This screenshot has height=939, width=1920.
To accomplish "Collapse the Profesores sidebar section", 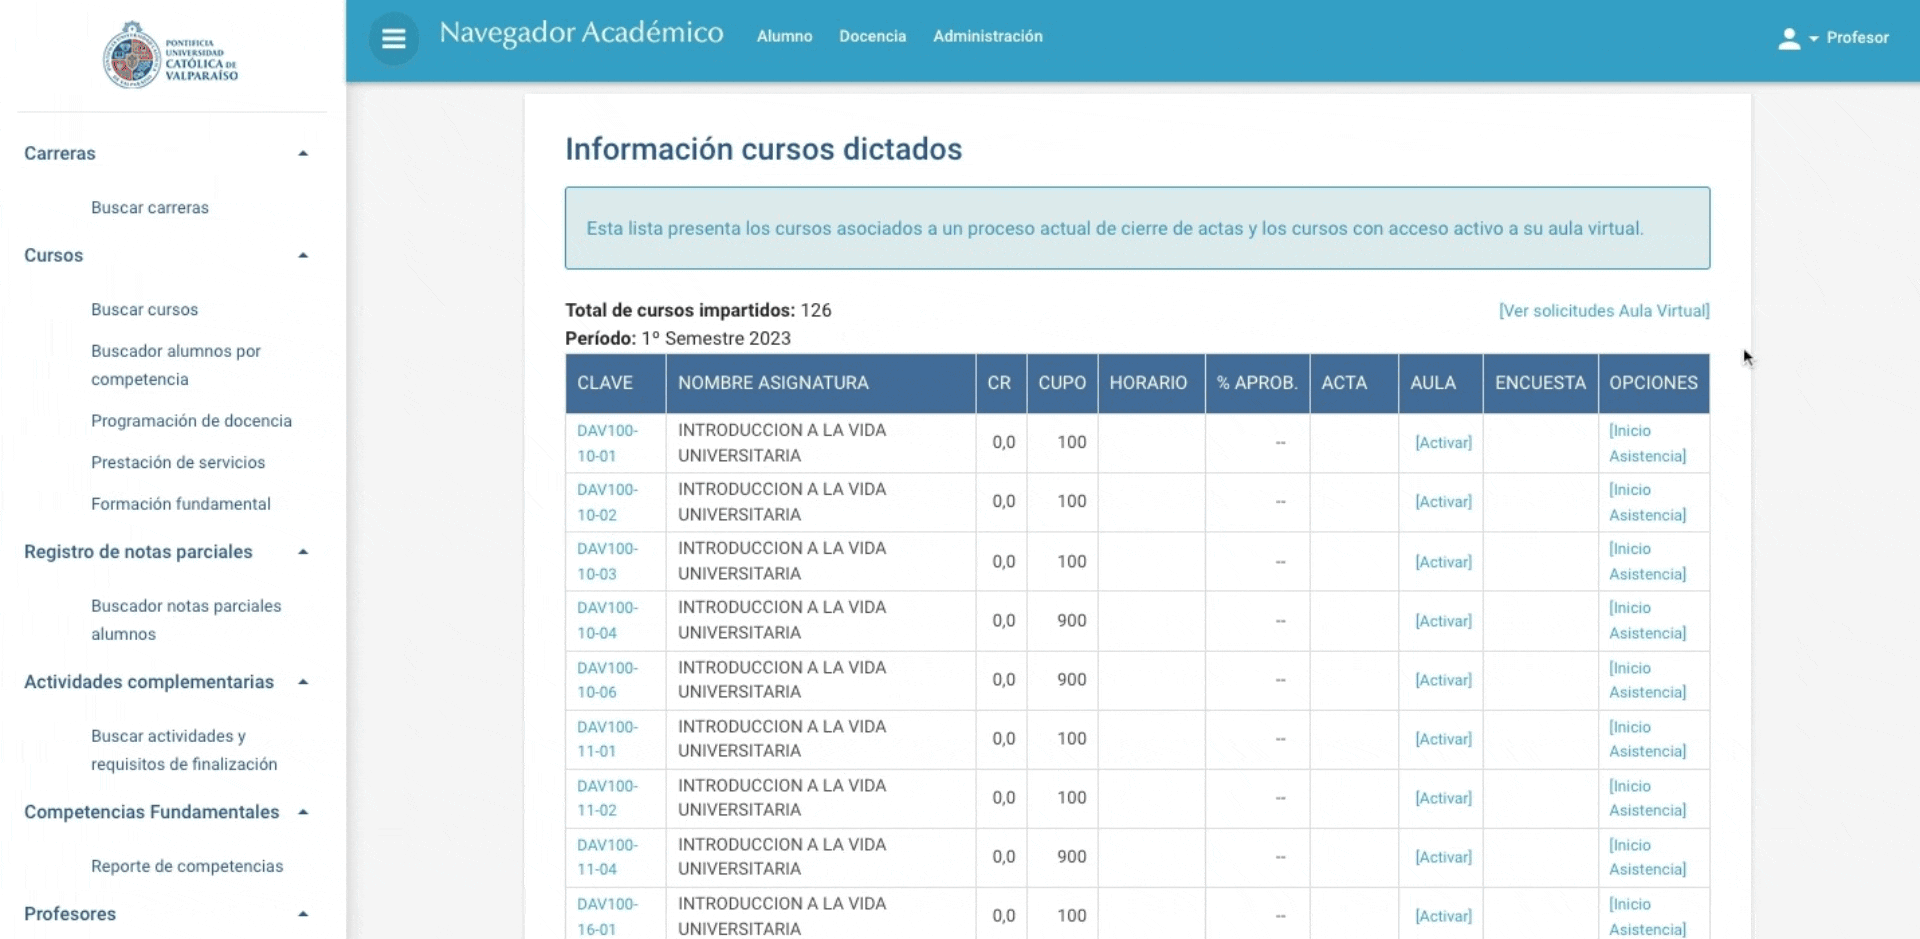I will (x=303, y=914).
